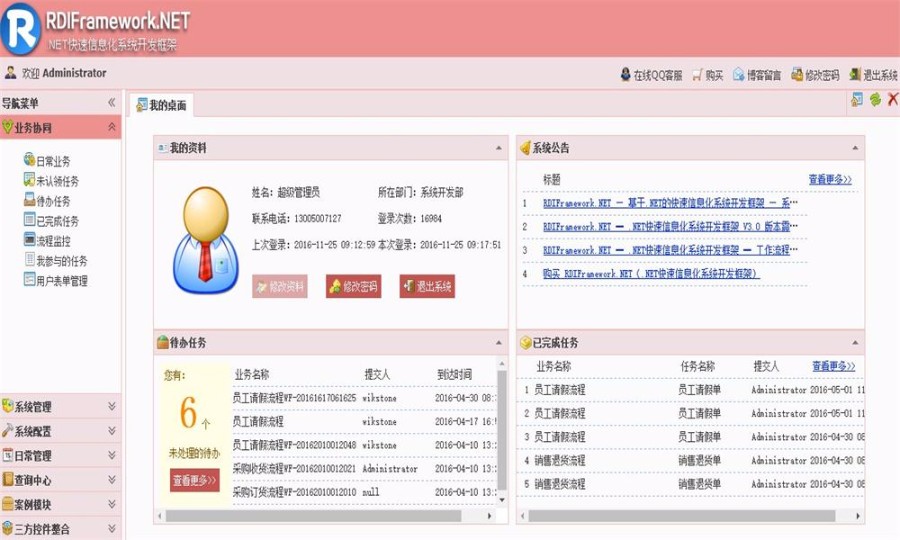Image resolution: width=900 pixels, height=540 pixels.
Task: Click the 退出系统 button in 我的资料
Action: [427, 286]
